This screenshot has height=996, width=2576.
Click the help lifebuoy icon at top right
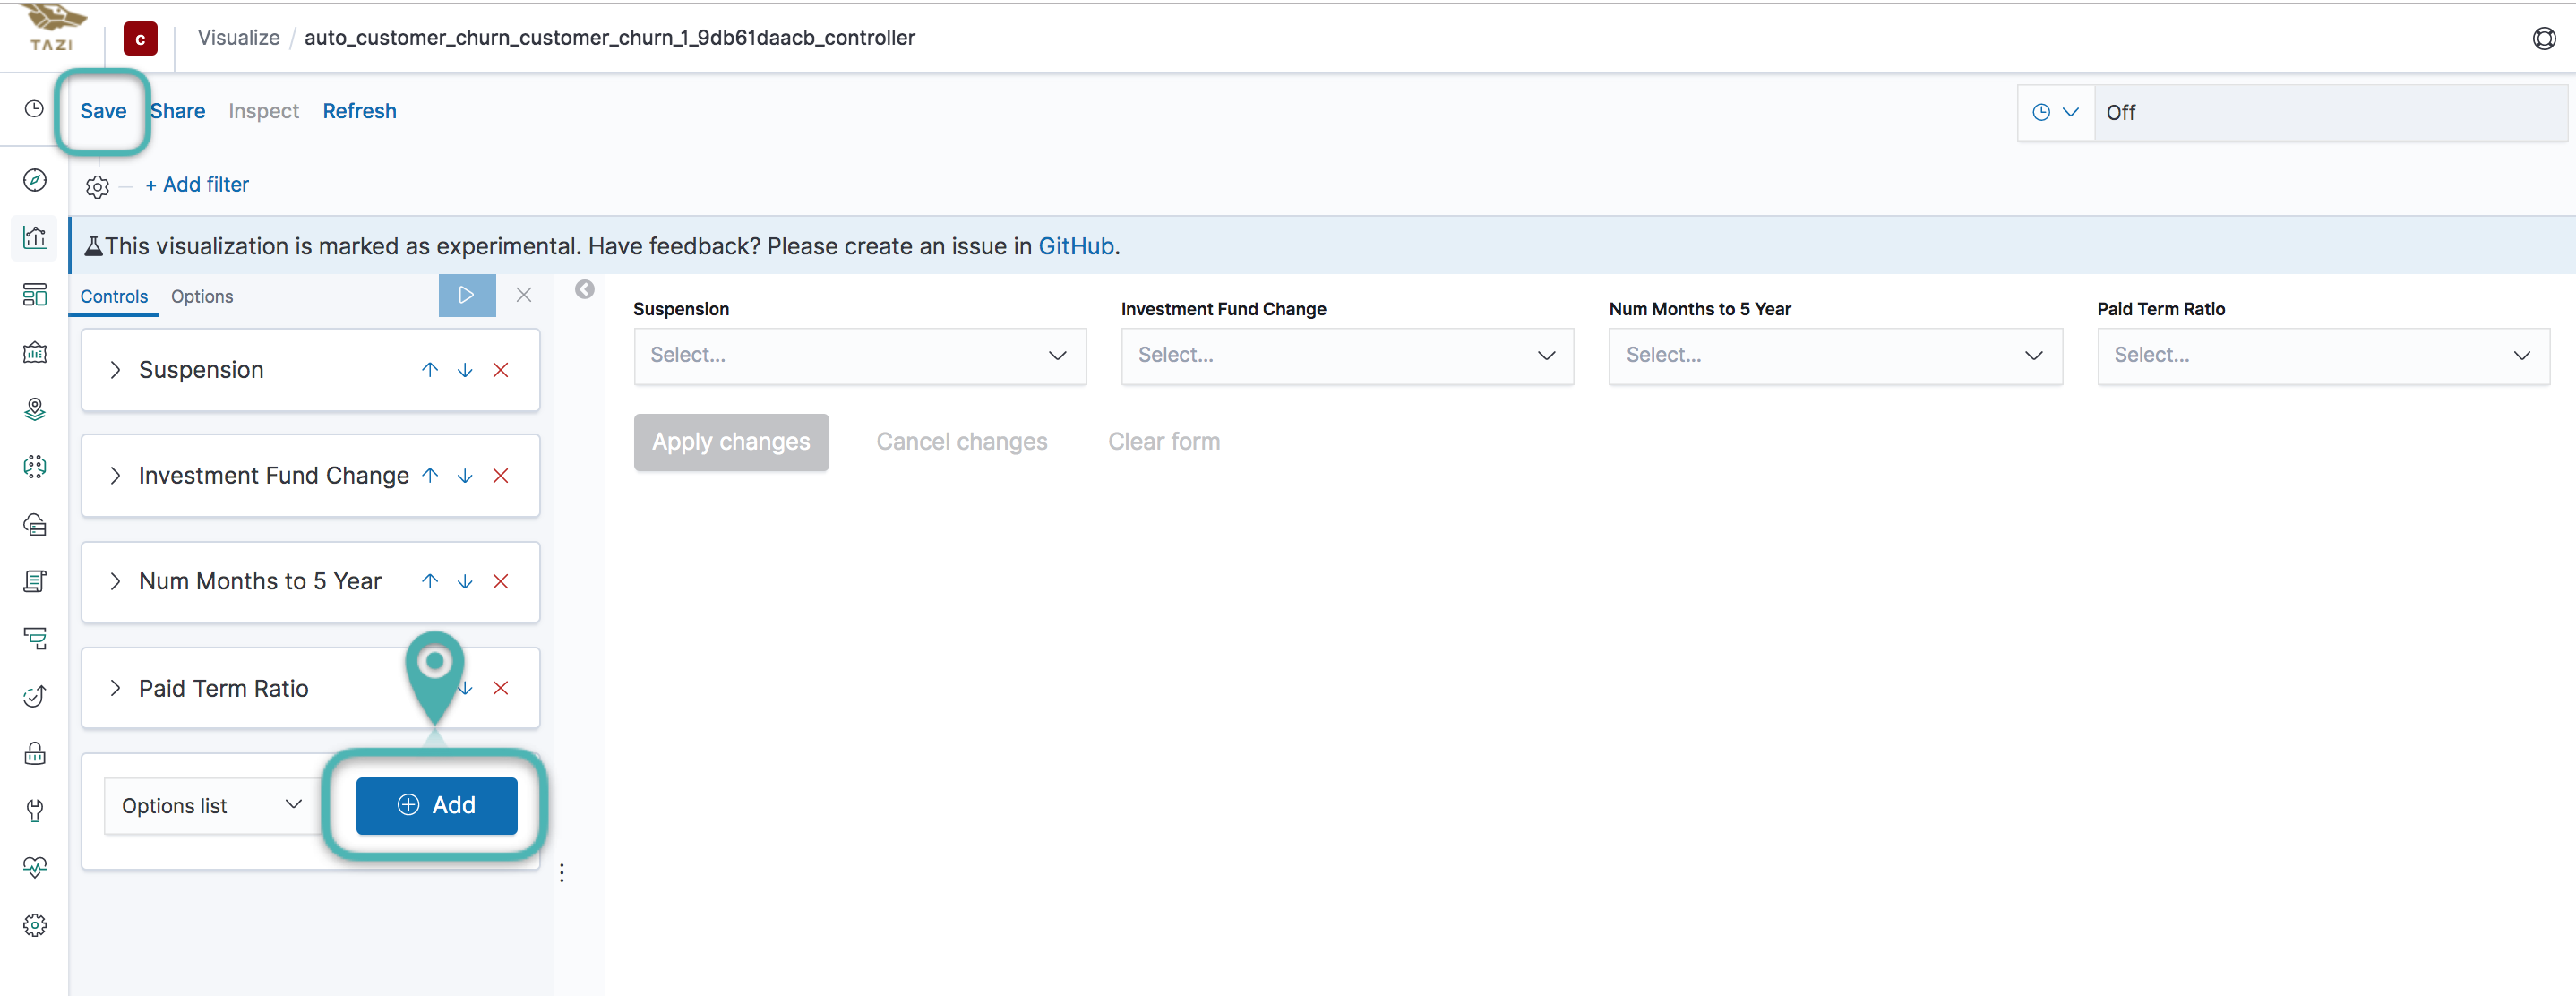pyautogui.click(x=2544, y=38)
